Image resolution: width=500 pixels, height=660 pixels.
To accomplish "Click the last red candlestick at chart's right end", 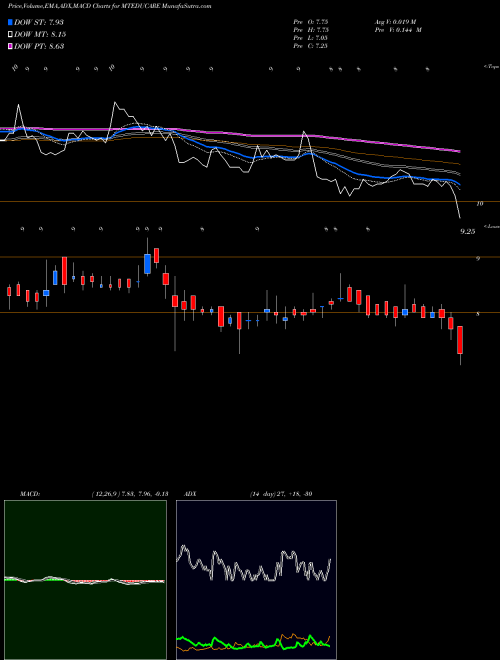I will (x=460, y=340).
